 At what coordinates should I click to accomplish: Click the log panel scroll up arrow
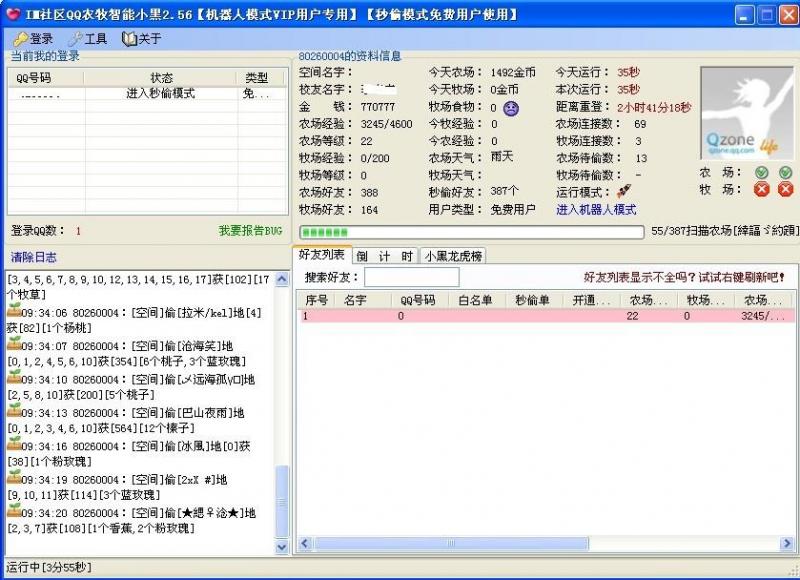(282, 279)
